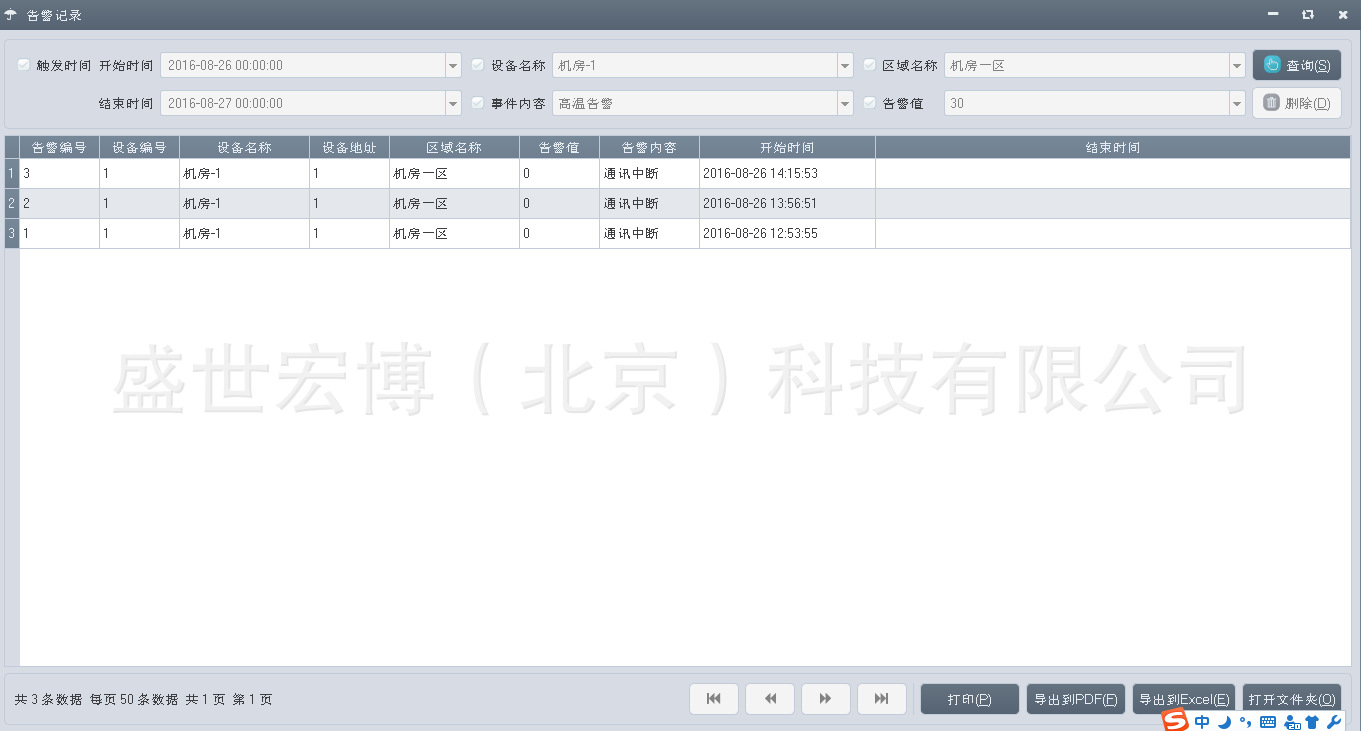Click the 设备名称 column header
The width and height of the screenshot is (1361, 731).
[x=244, y=147]
